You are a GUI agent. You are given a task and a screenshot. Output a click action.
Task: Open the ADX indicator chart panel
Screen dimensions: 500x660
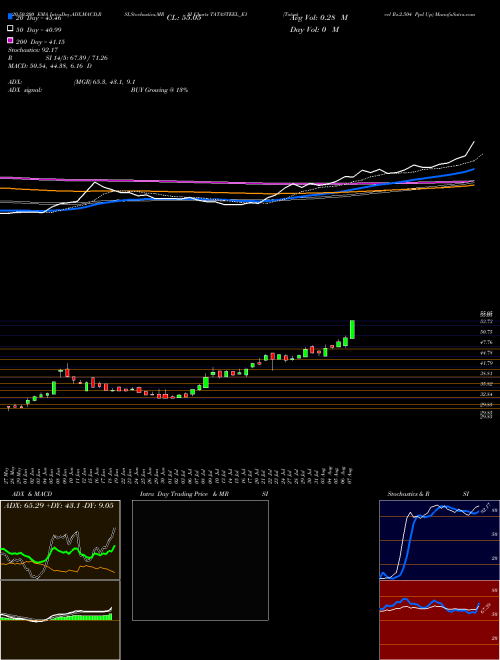[60, 540]
